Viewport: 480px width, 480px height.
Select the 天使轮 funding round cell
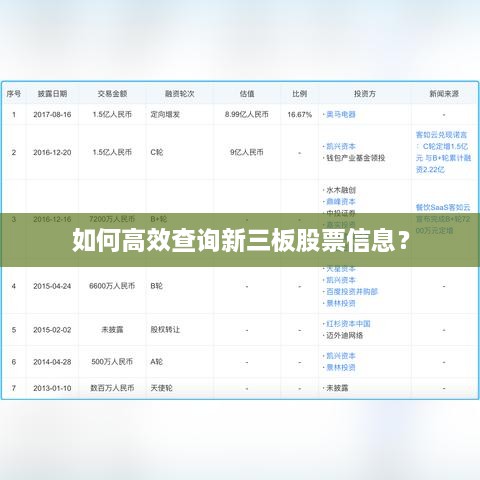pyautogui.click(x=161, y=388)
